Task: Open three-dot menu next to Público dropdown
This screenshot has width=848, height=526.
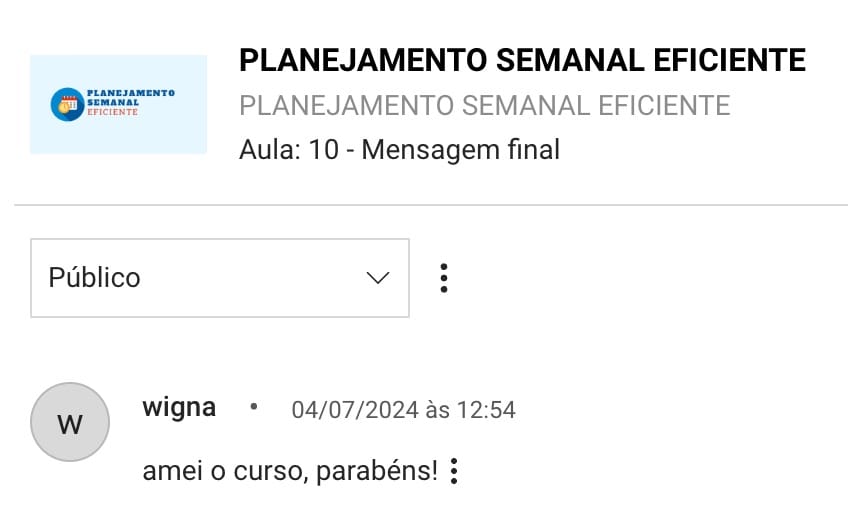Action: click(x=443, y=278)
